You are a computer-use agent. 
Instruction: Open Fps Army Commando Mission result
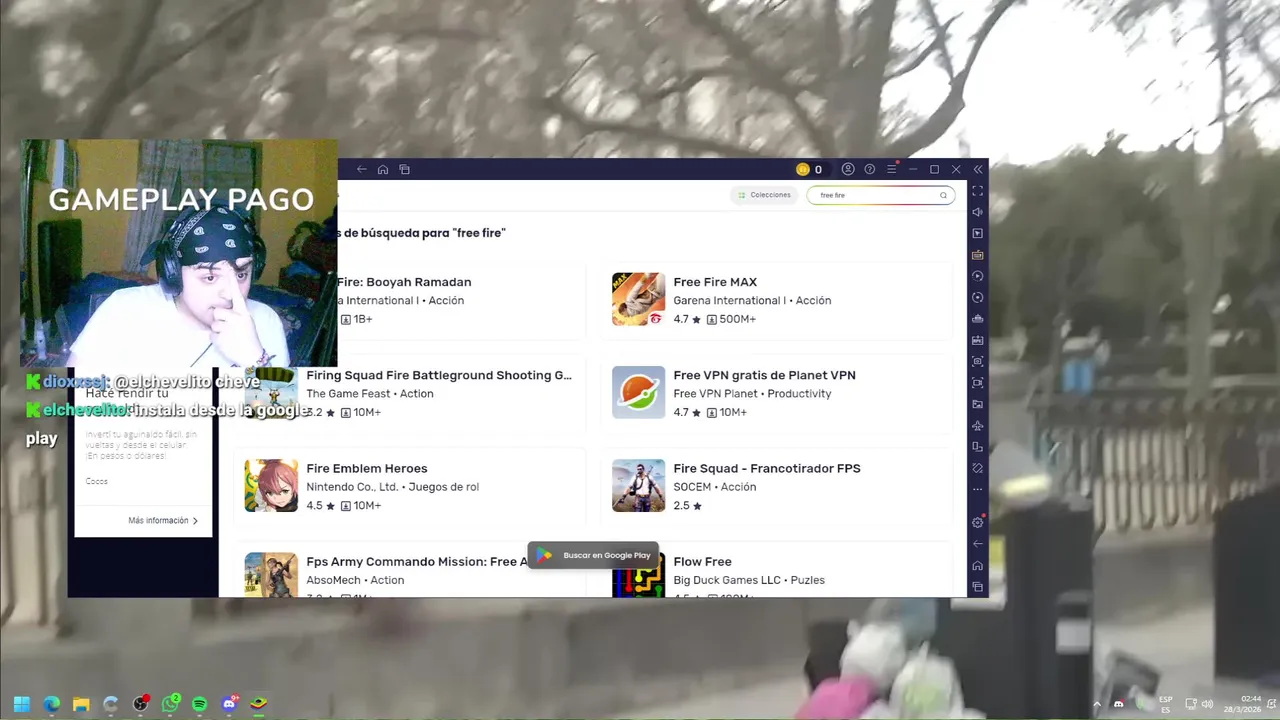pyautogui.click(x=409, y=570)
